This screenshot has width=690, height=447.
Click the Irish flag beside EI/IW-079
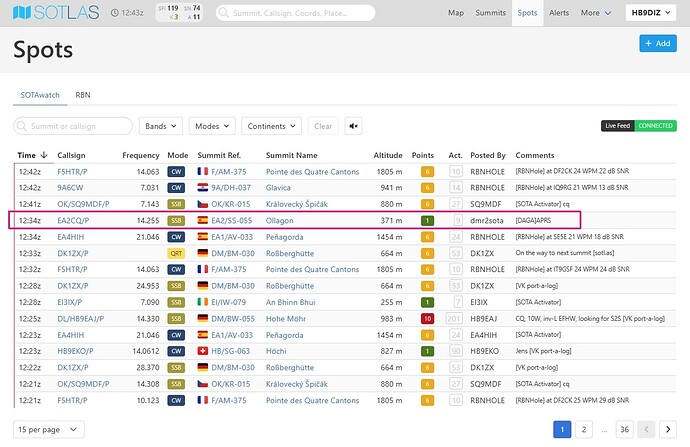(205, 302)
